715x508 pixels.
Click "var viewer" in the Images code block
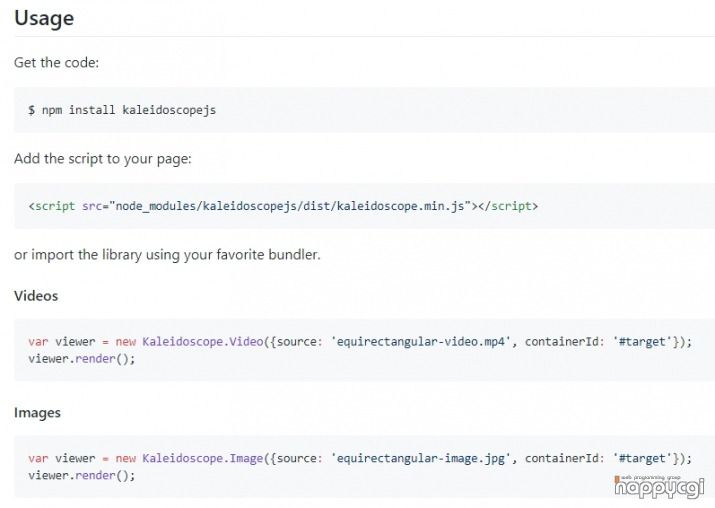(62, 459)
